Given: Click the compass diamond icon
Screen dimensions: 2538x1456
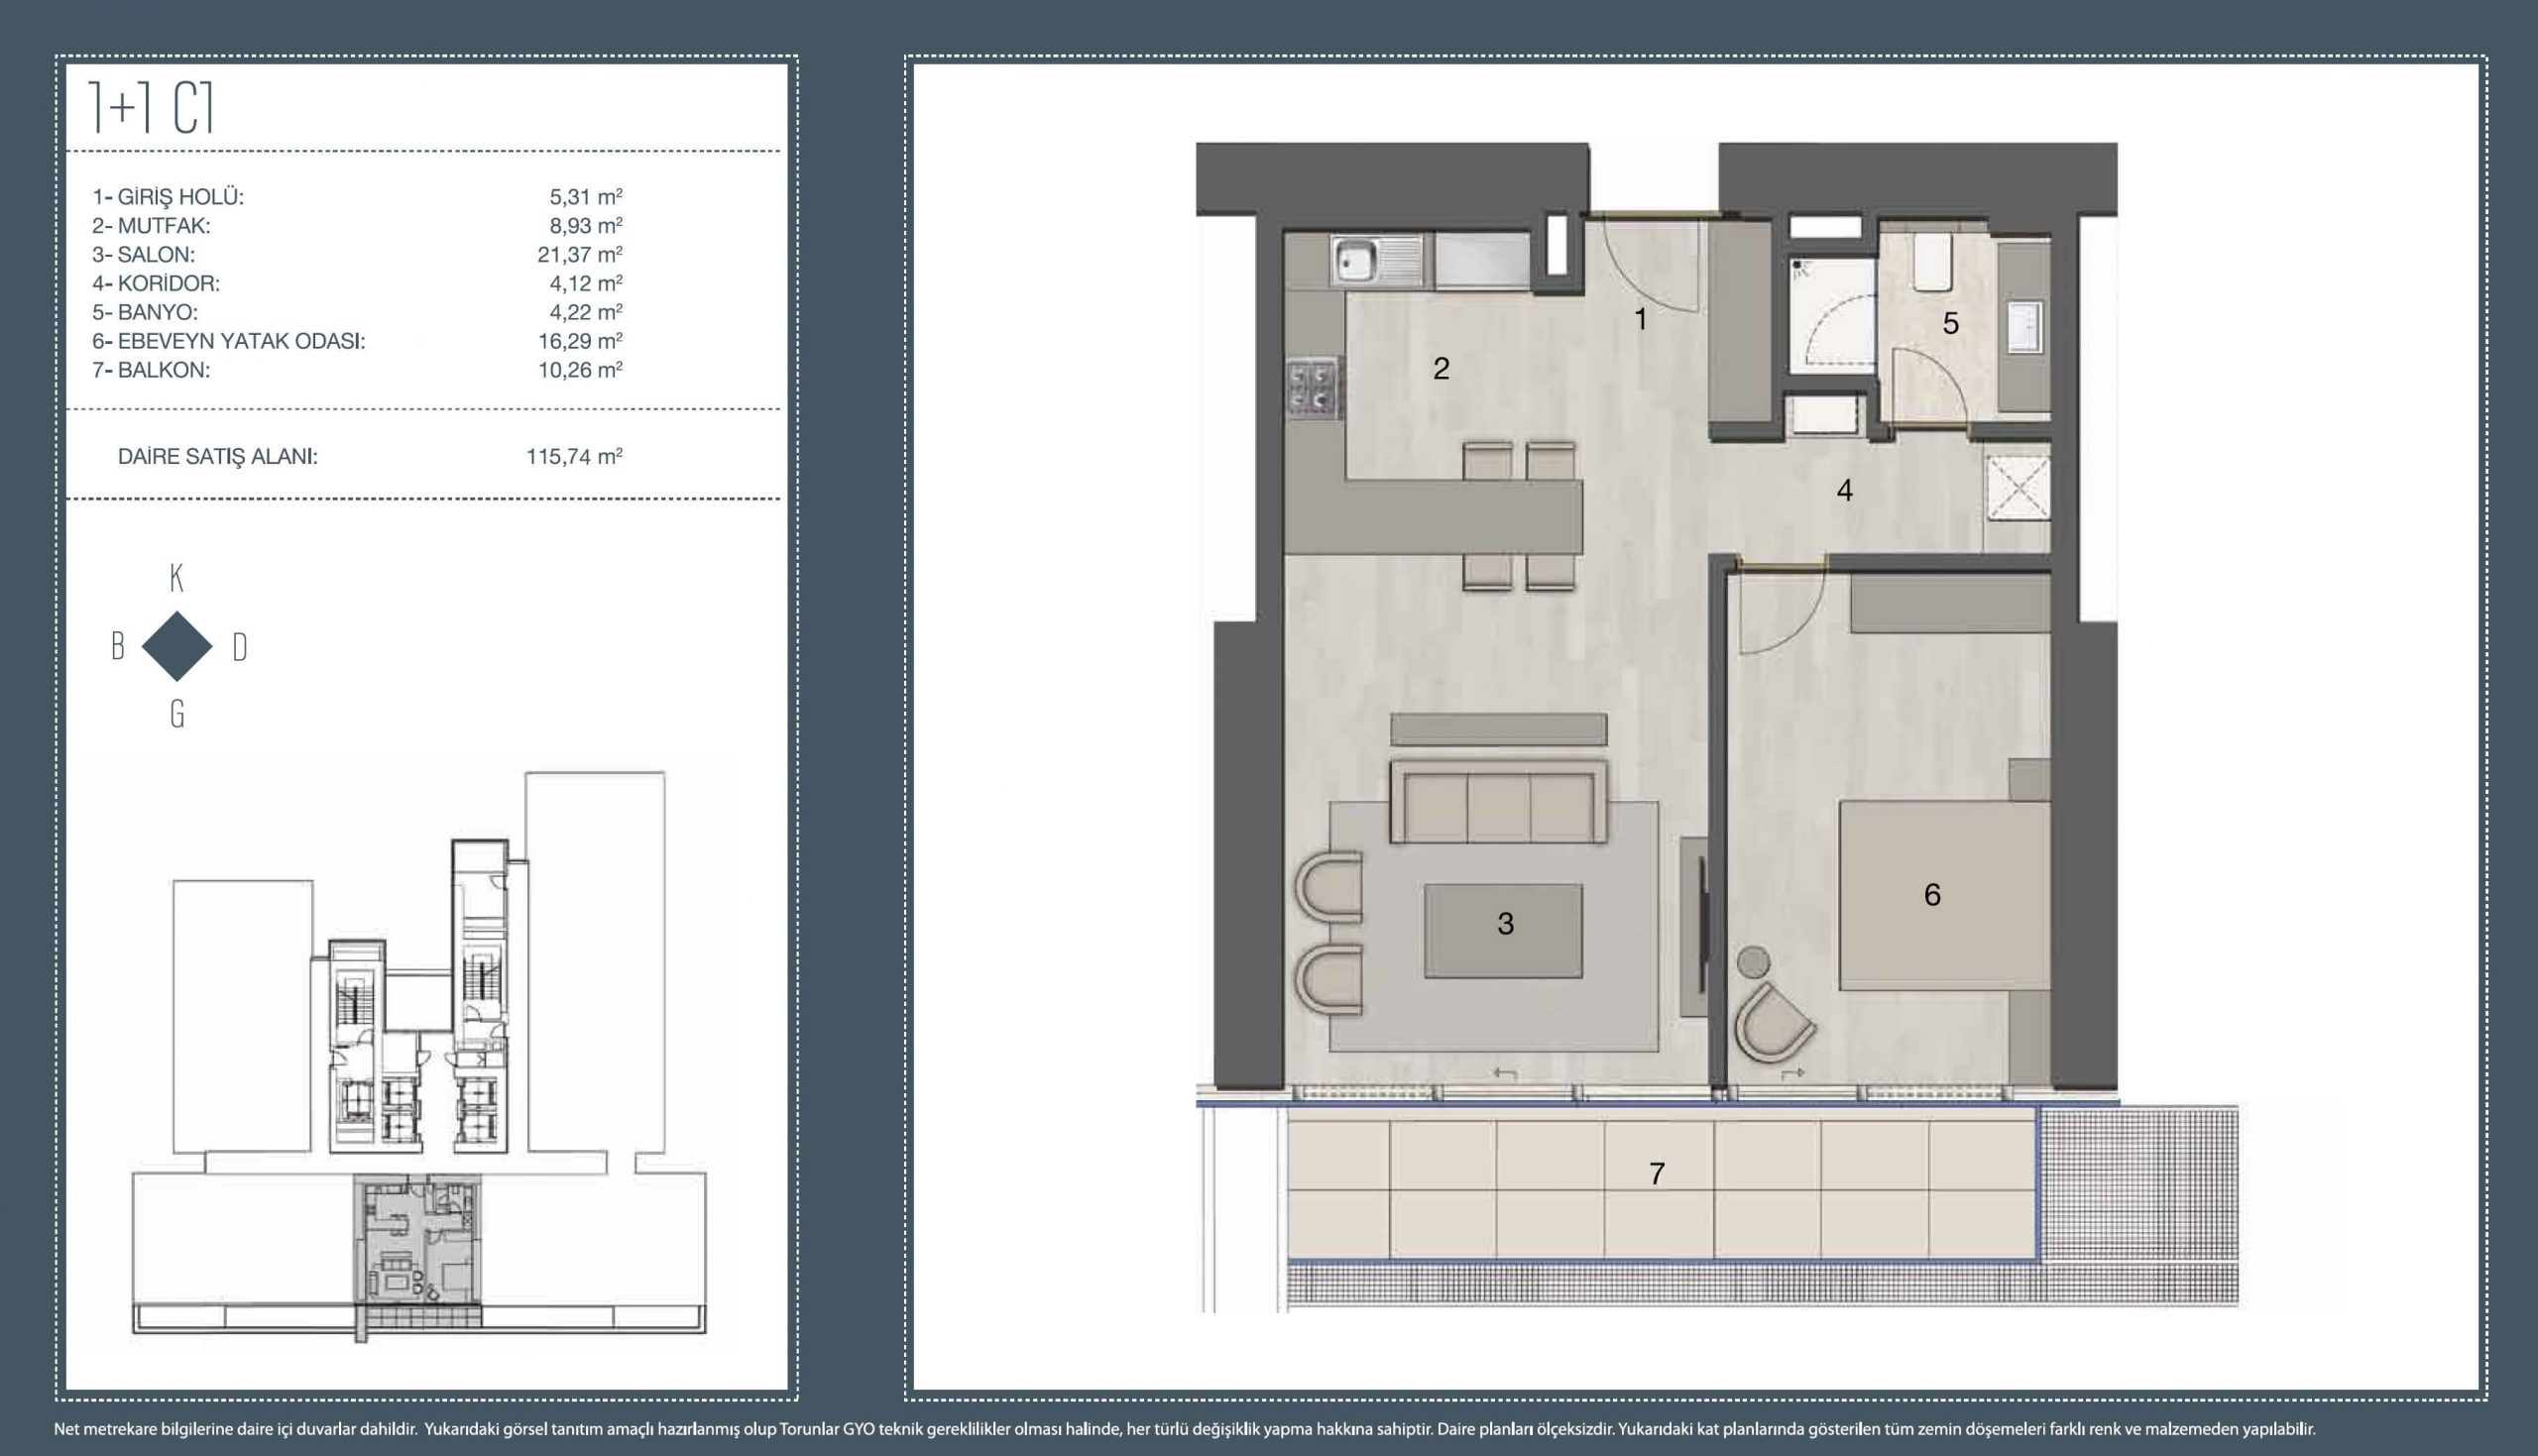Looking at the screenshot, I should pyautogui.click(x=177, y=647).
